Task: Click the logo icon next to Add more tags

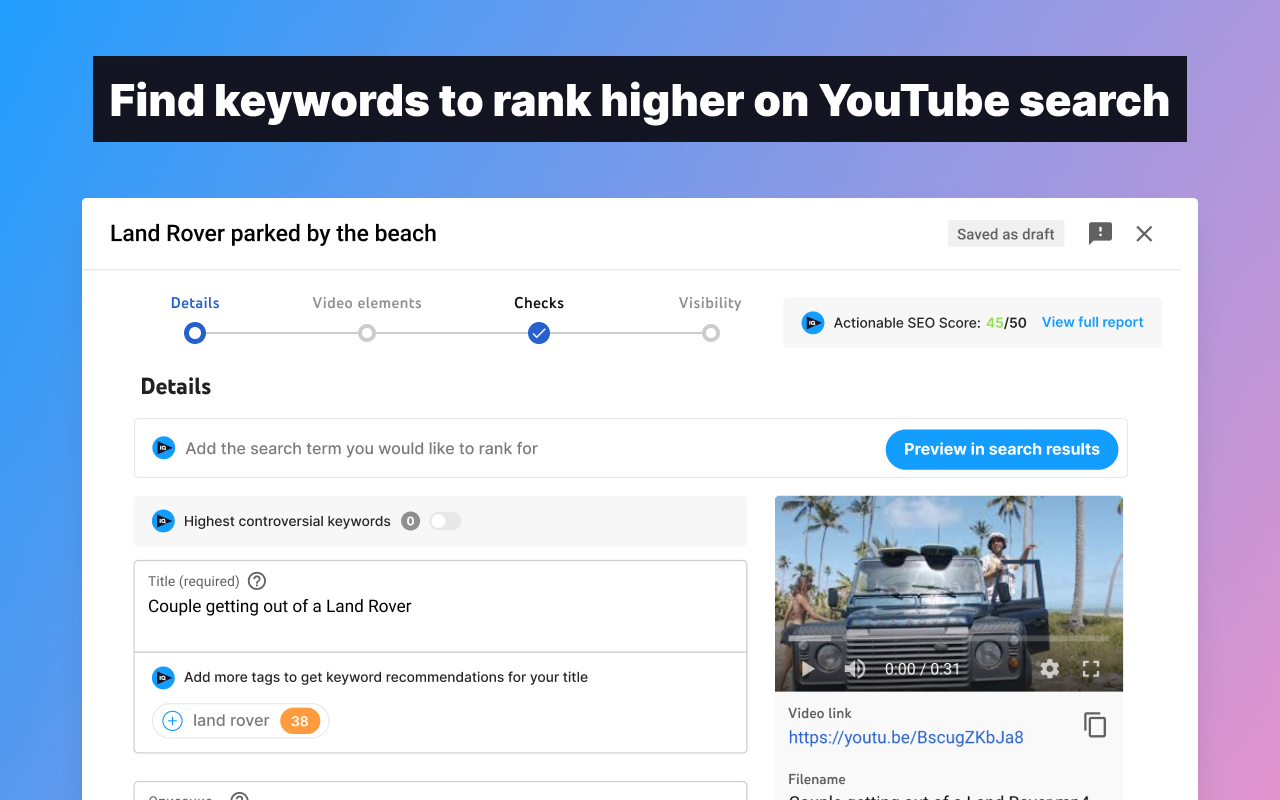Action: 163,677
